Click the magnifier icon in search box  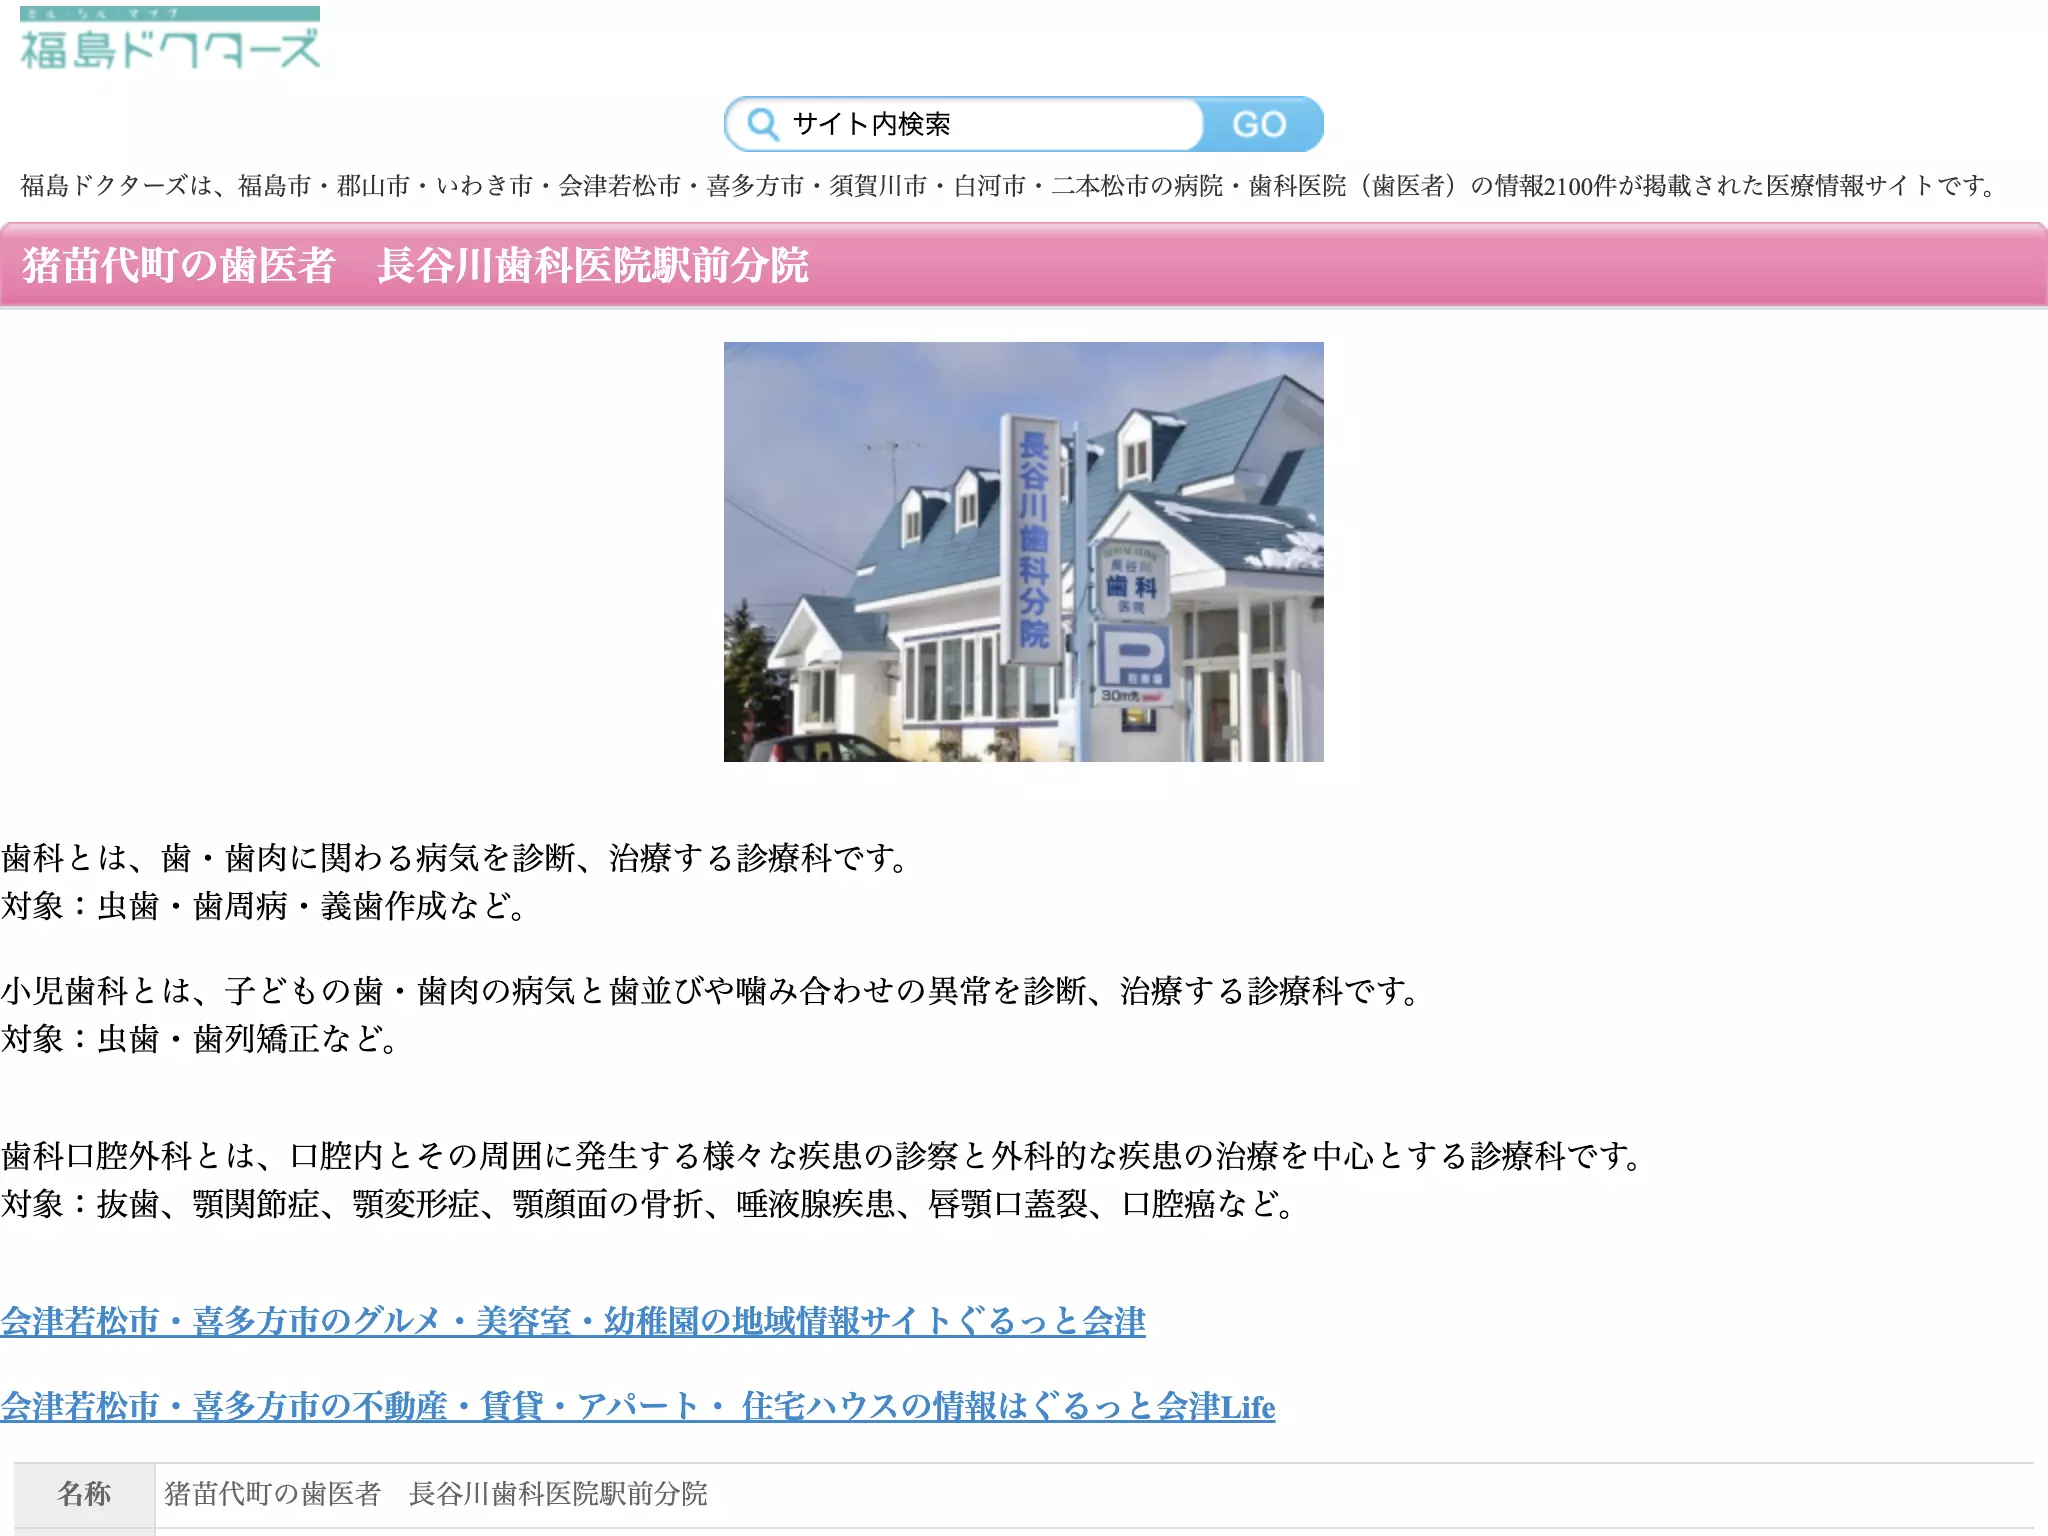763,124
